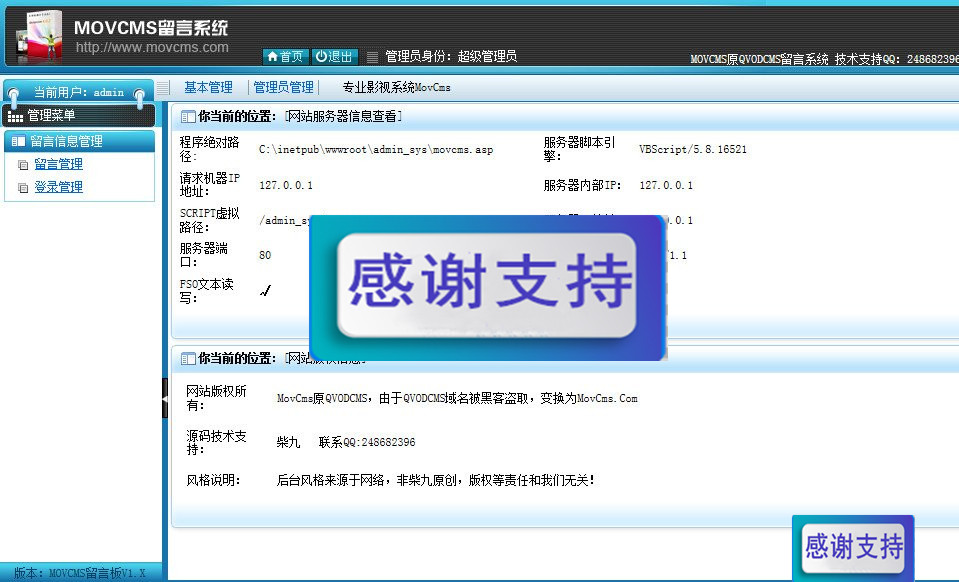This screenshot has height=582, width=959.
Task: Click the 版本: MOVCMS留言板V1.X footer text
Action: (80, 573)
